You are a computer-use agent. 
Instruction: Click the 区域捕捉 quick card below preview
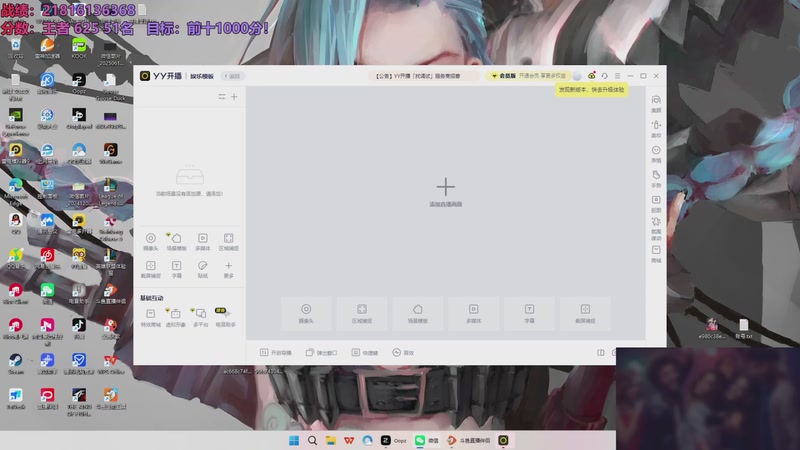(362, 313)
